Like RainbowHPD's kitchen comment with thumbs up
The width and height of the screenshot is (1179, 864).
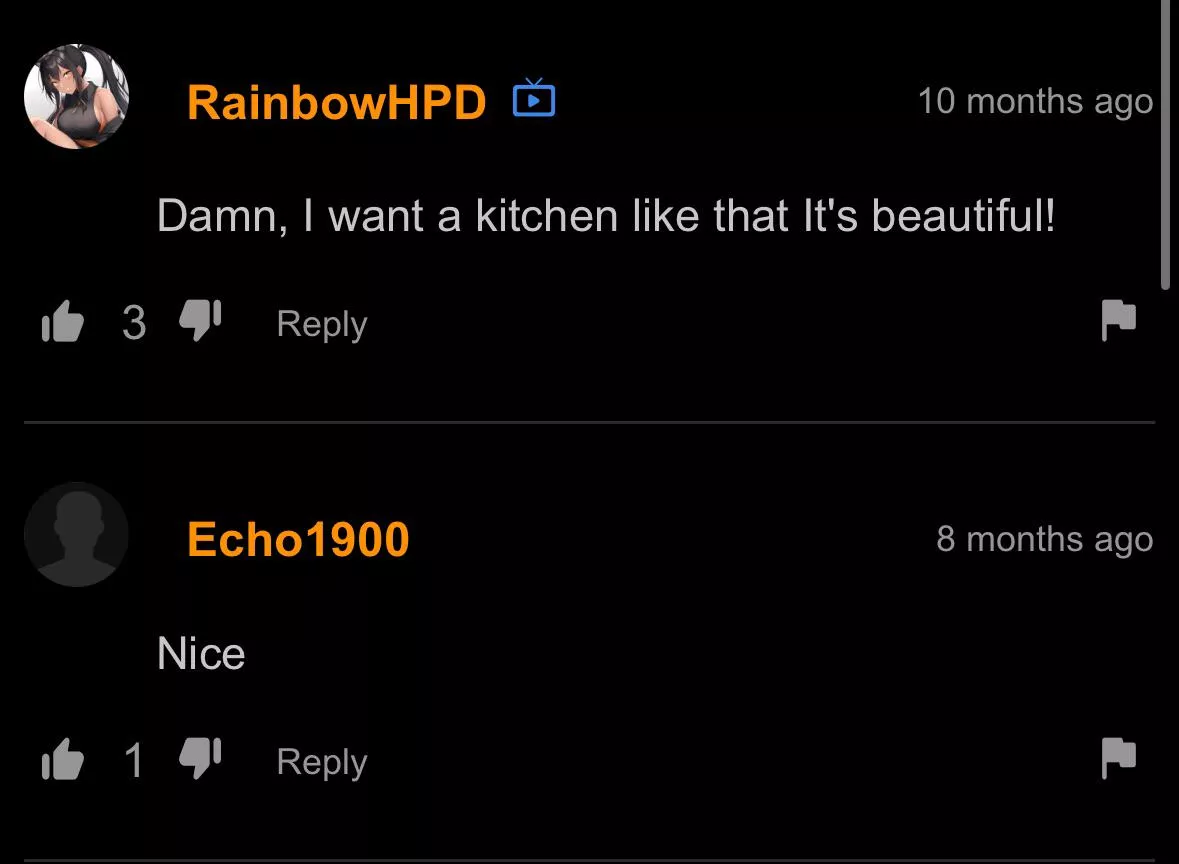click(x=62, y=322)
